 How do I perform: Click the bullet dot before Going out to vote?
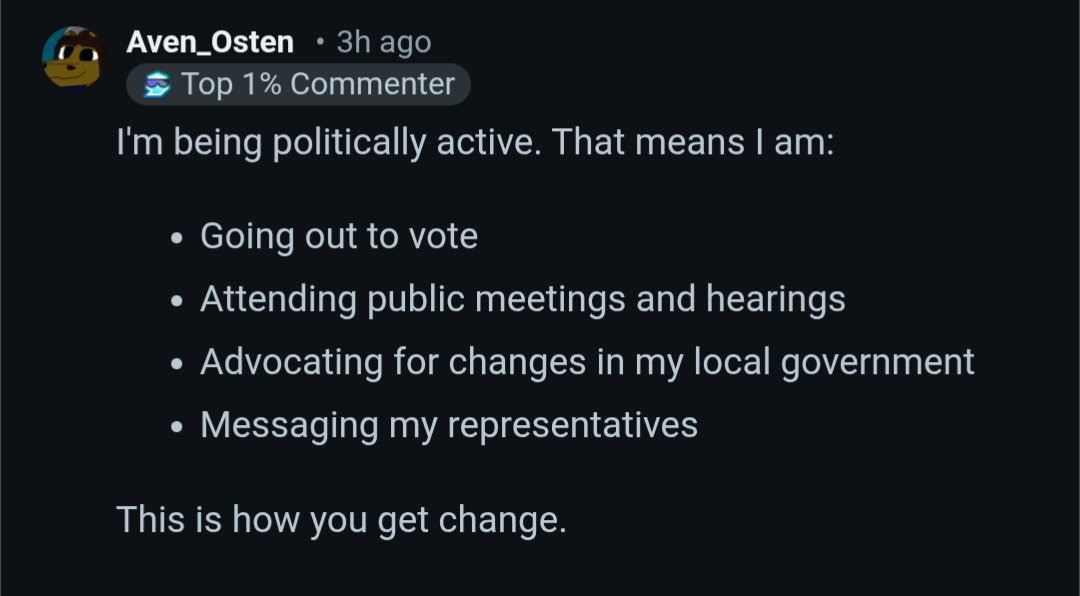(177, 240)
